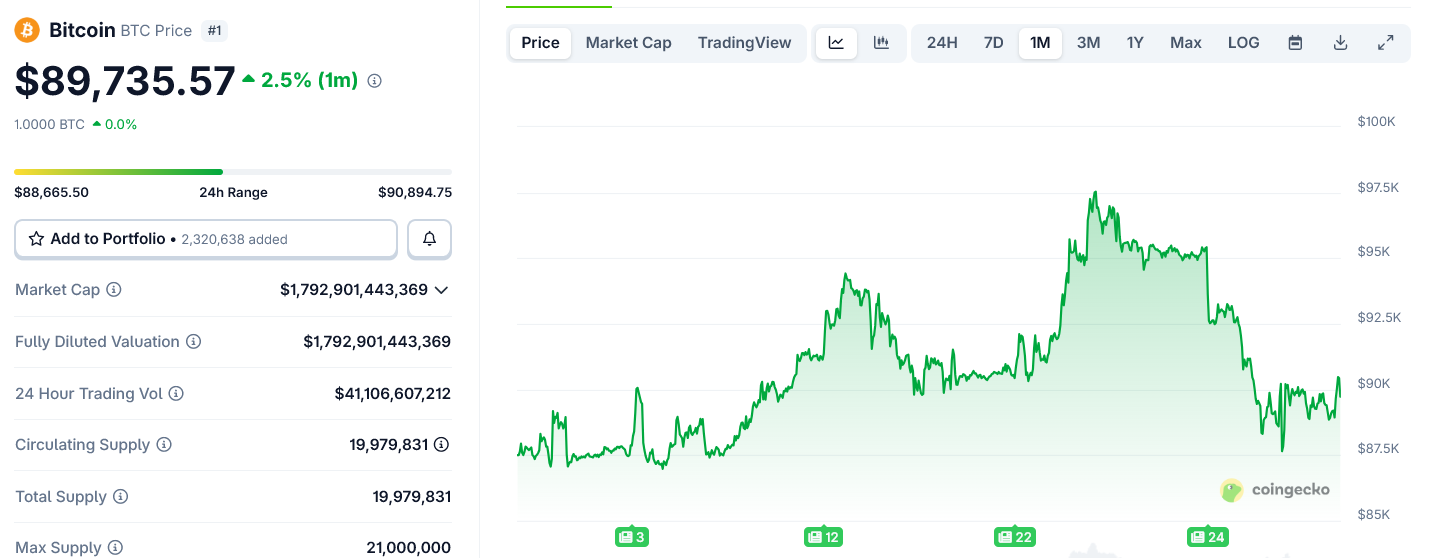Select the 3M time range

(x=1089, y=43)
